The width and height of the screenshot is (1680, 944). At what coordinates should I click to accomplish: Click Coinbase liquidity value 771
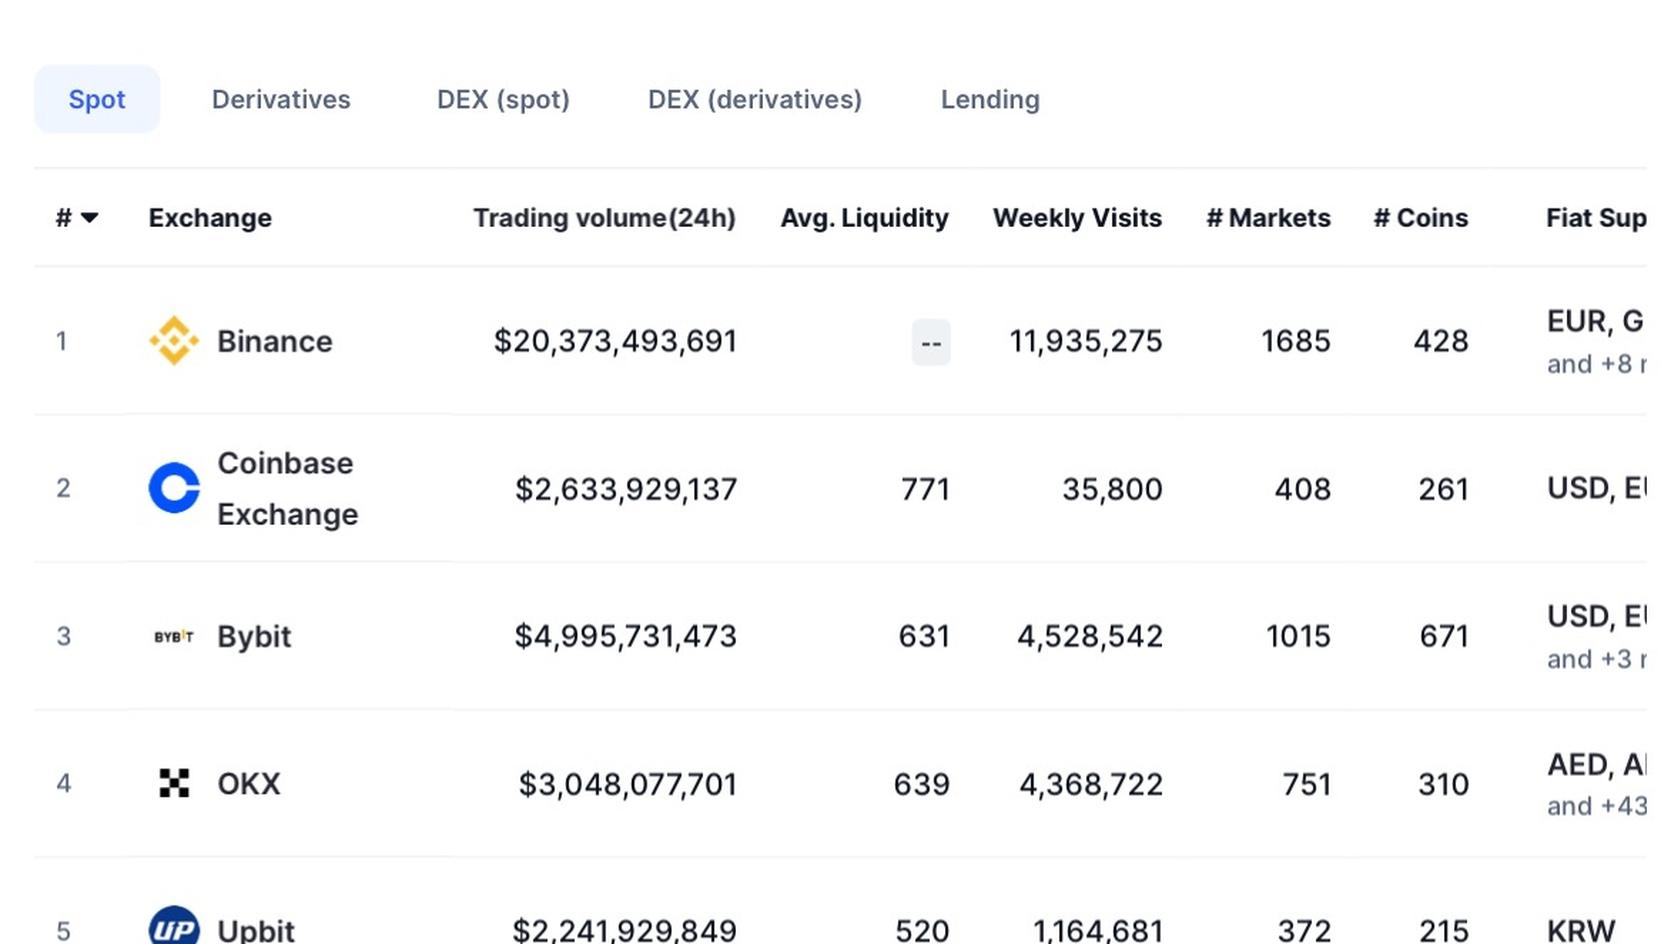[x=925, y=489]
